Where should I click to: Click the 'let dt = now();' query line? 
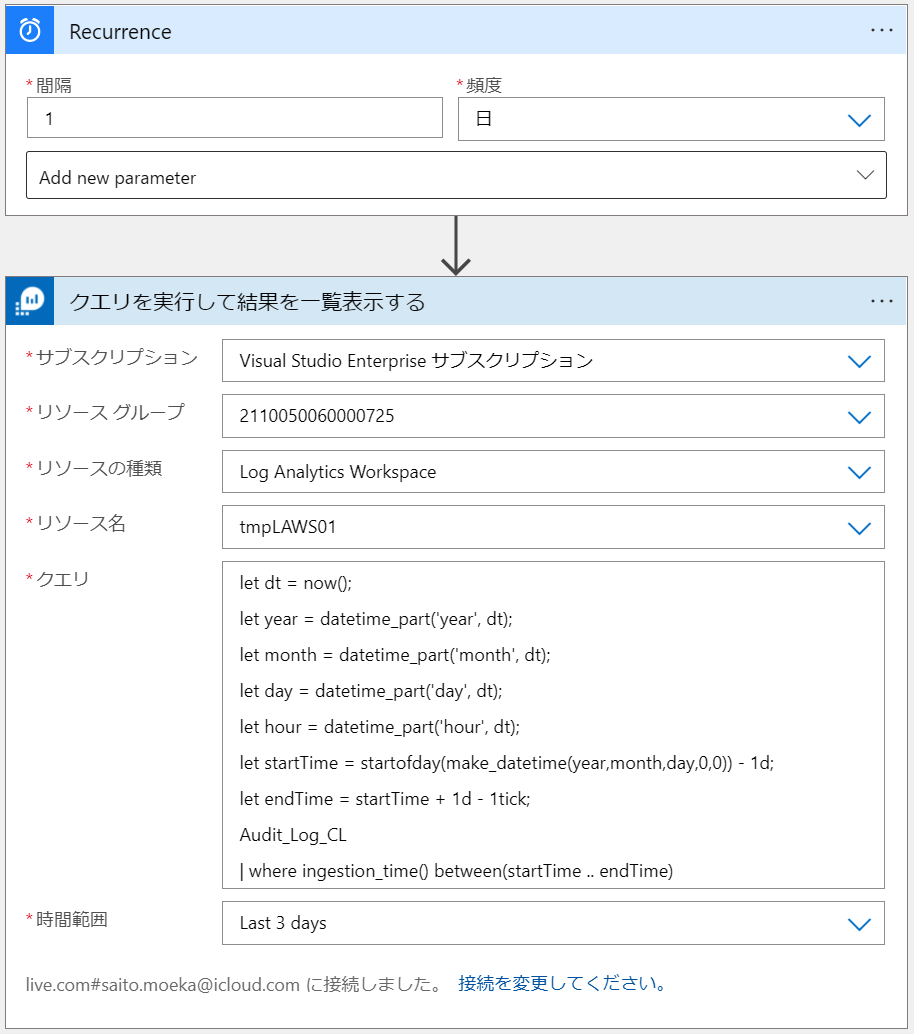(x=295, y=583)
